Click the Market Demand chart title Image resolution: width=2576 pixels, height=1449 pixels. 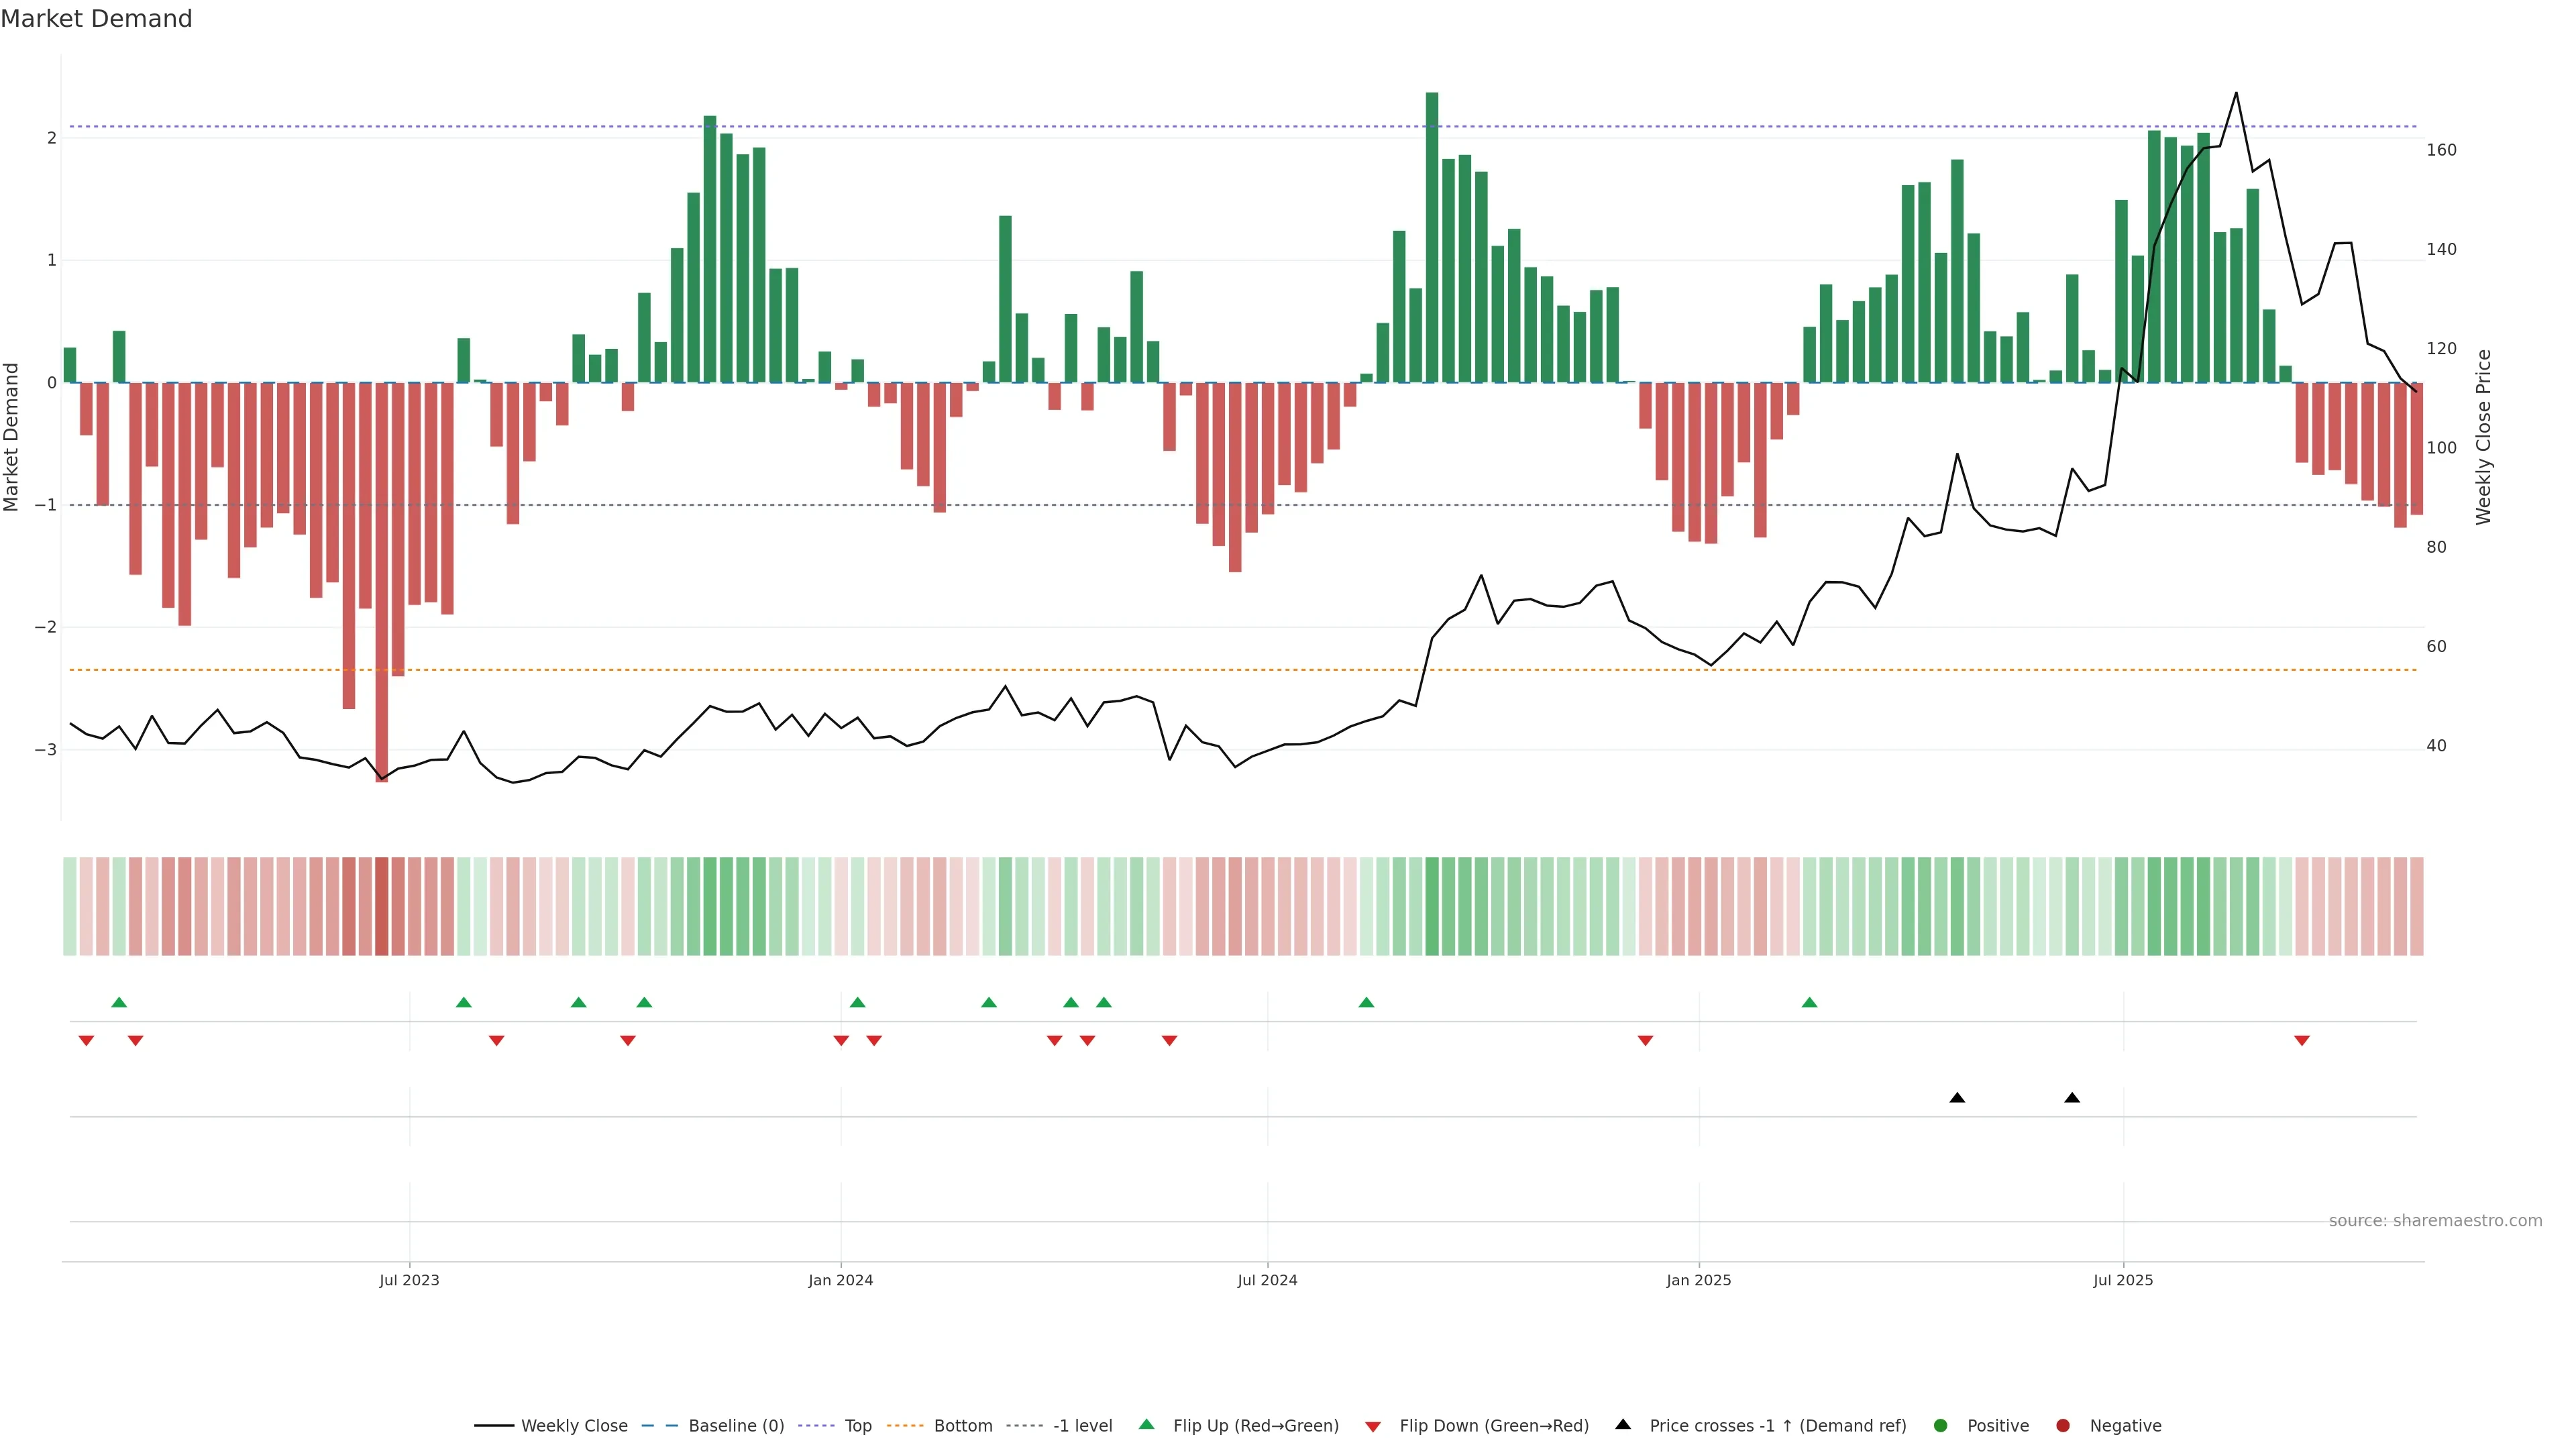point(96,19)
